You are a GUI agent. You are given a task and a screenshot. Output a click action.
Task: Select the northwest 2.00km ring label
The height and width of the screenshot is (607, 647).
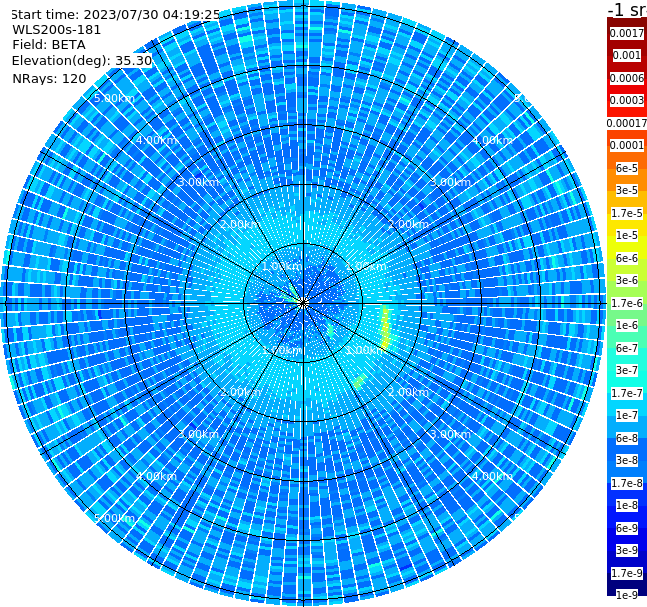(x=241, y=224)
